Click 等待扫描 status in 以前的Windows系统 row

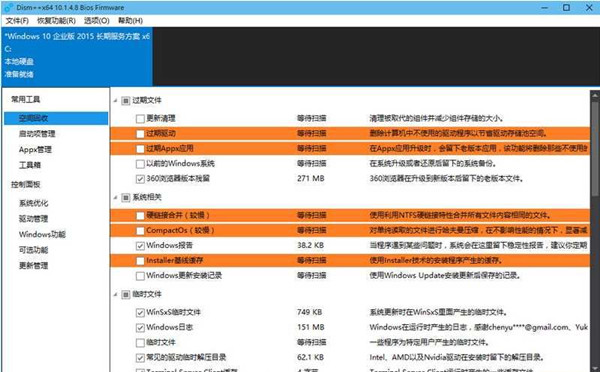click(312, 164)
